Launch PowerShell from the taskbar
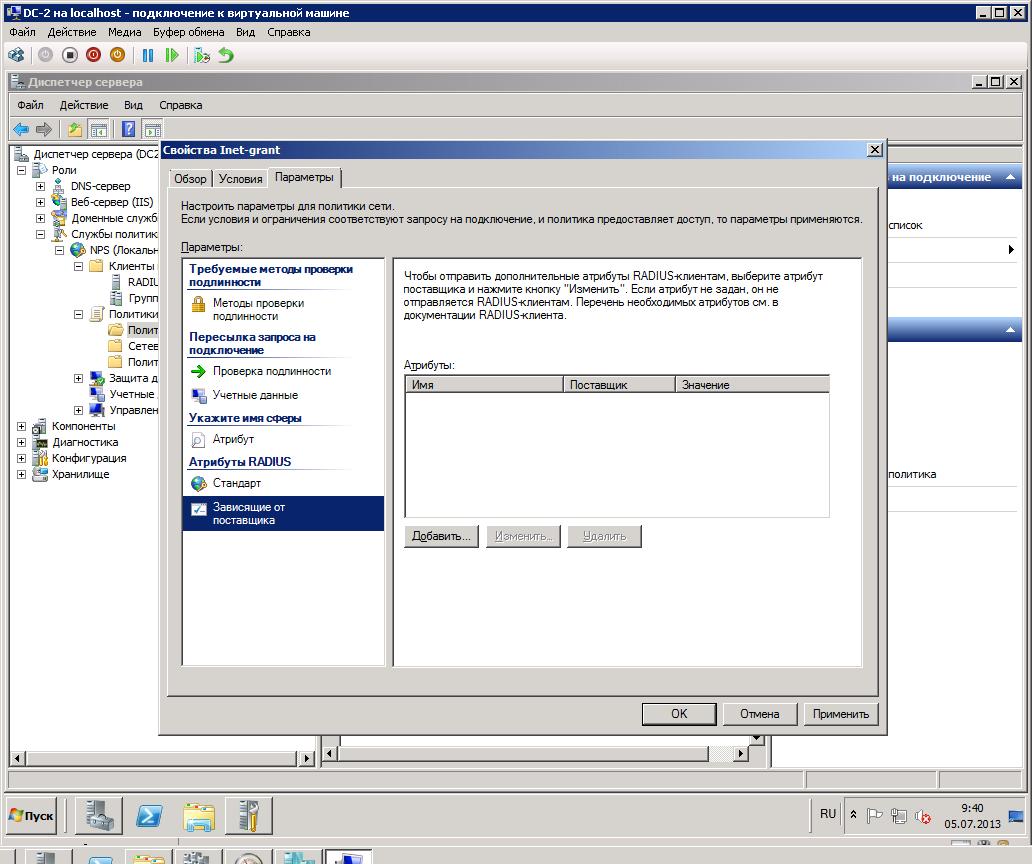 click(150, 816)
